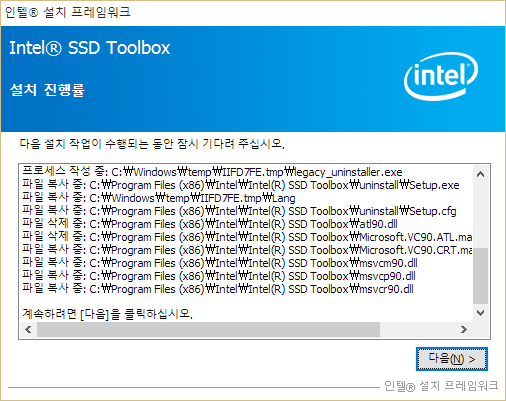
Task: Click the horizontal scrollbar thumb in the log
Action: click(x=208, y=330)
